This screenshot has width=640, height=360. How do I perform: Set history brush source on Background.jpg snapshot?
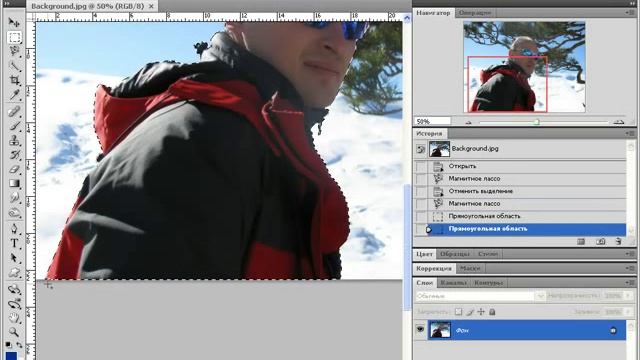(420, 149)
